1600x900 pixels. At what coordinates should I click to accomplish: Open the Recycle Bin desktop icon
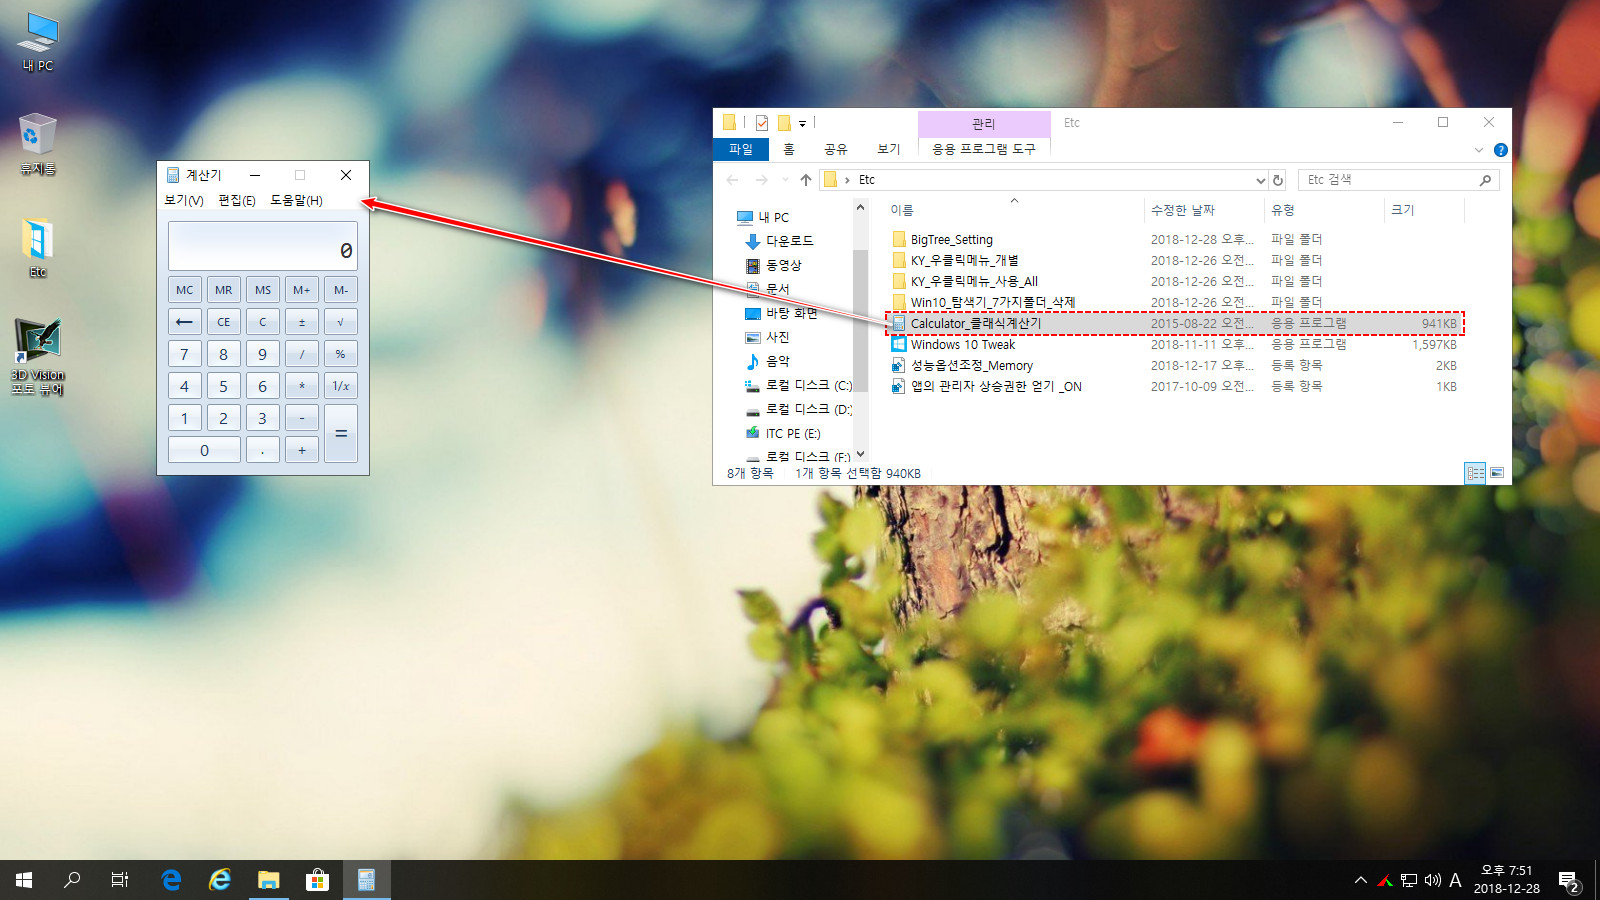click(38, 144)
